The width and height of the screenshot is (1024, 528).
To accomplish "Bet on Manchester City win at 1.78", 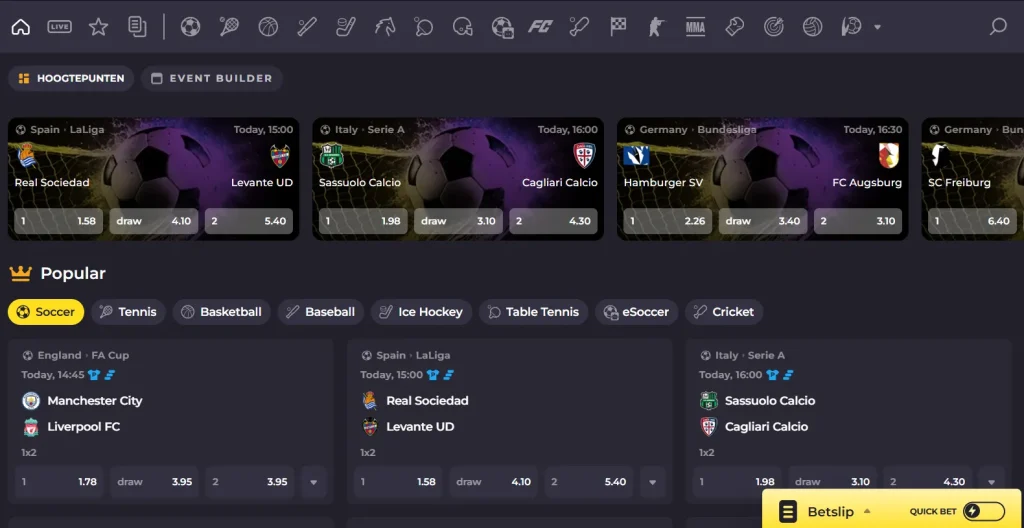I will pyautogui.click(x=59, y=482).
